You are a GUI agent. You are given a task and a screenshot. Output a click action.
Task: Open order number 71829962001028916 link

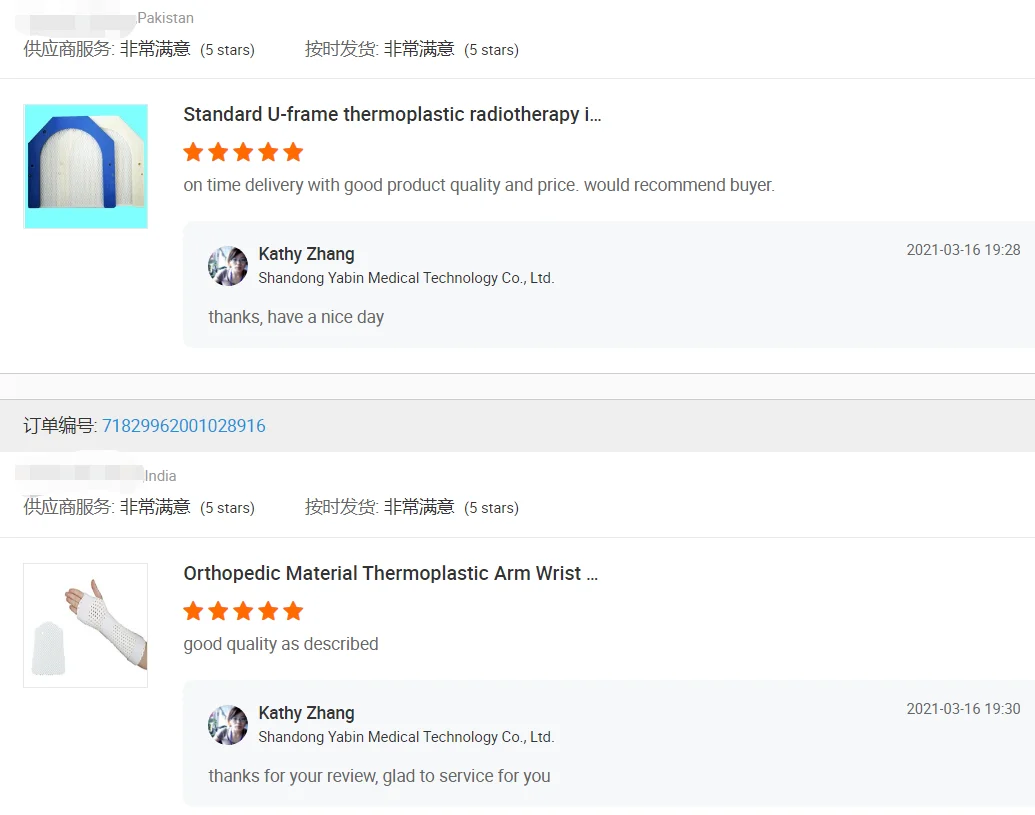[184, 426]
